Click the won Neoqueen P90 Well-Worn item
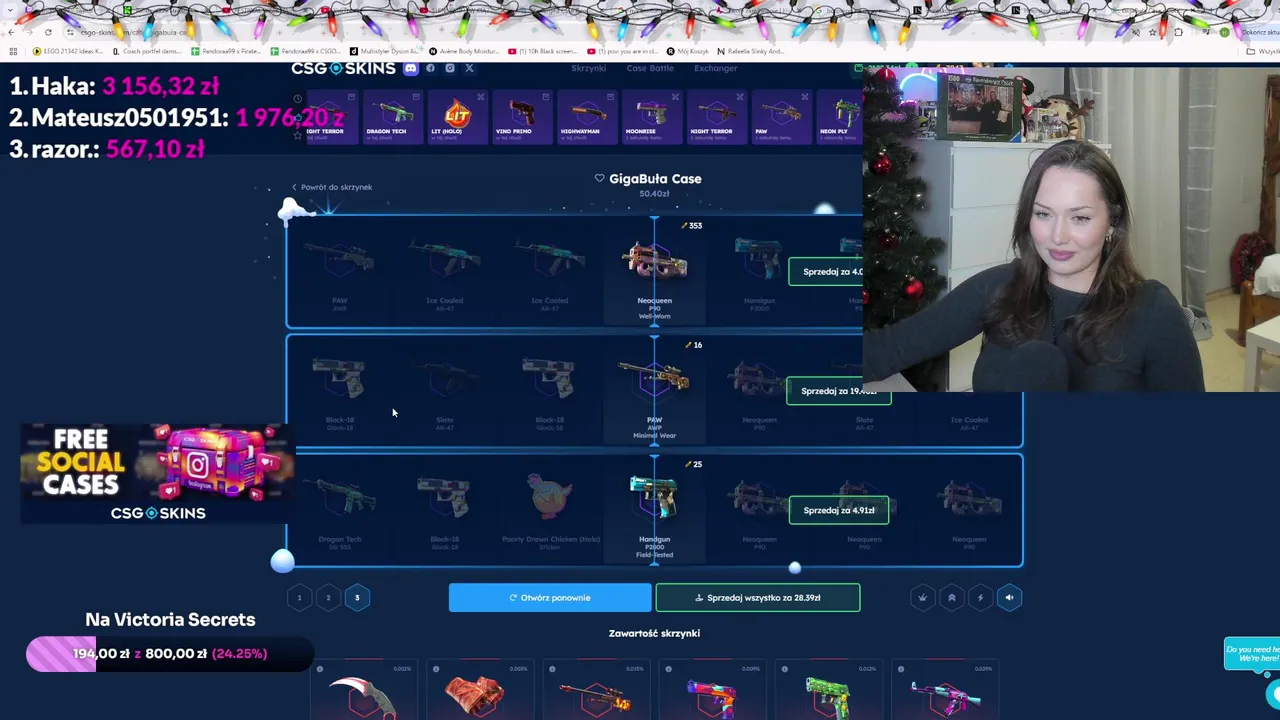The width and height of the screenshot is (1280, 720). [x=655, y=273]
